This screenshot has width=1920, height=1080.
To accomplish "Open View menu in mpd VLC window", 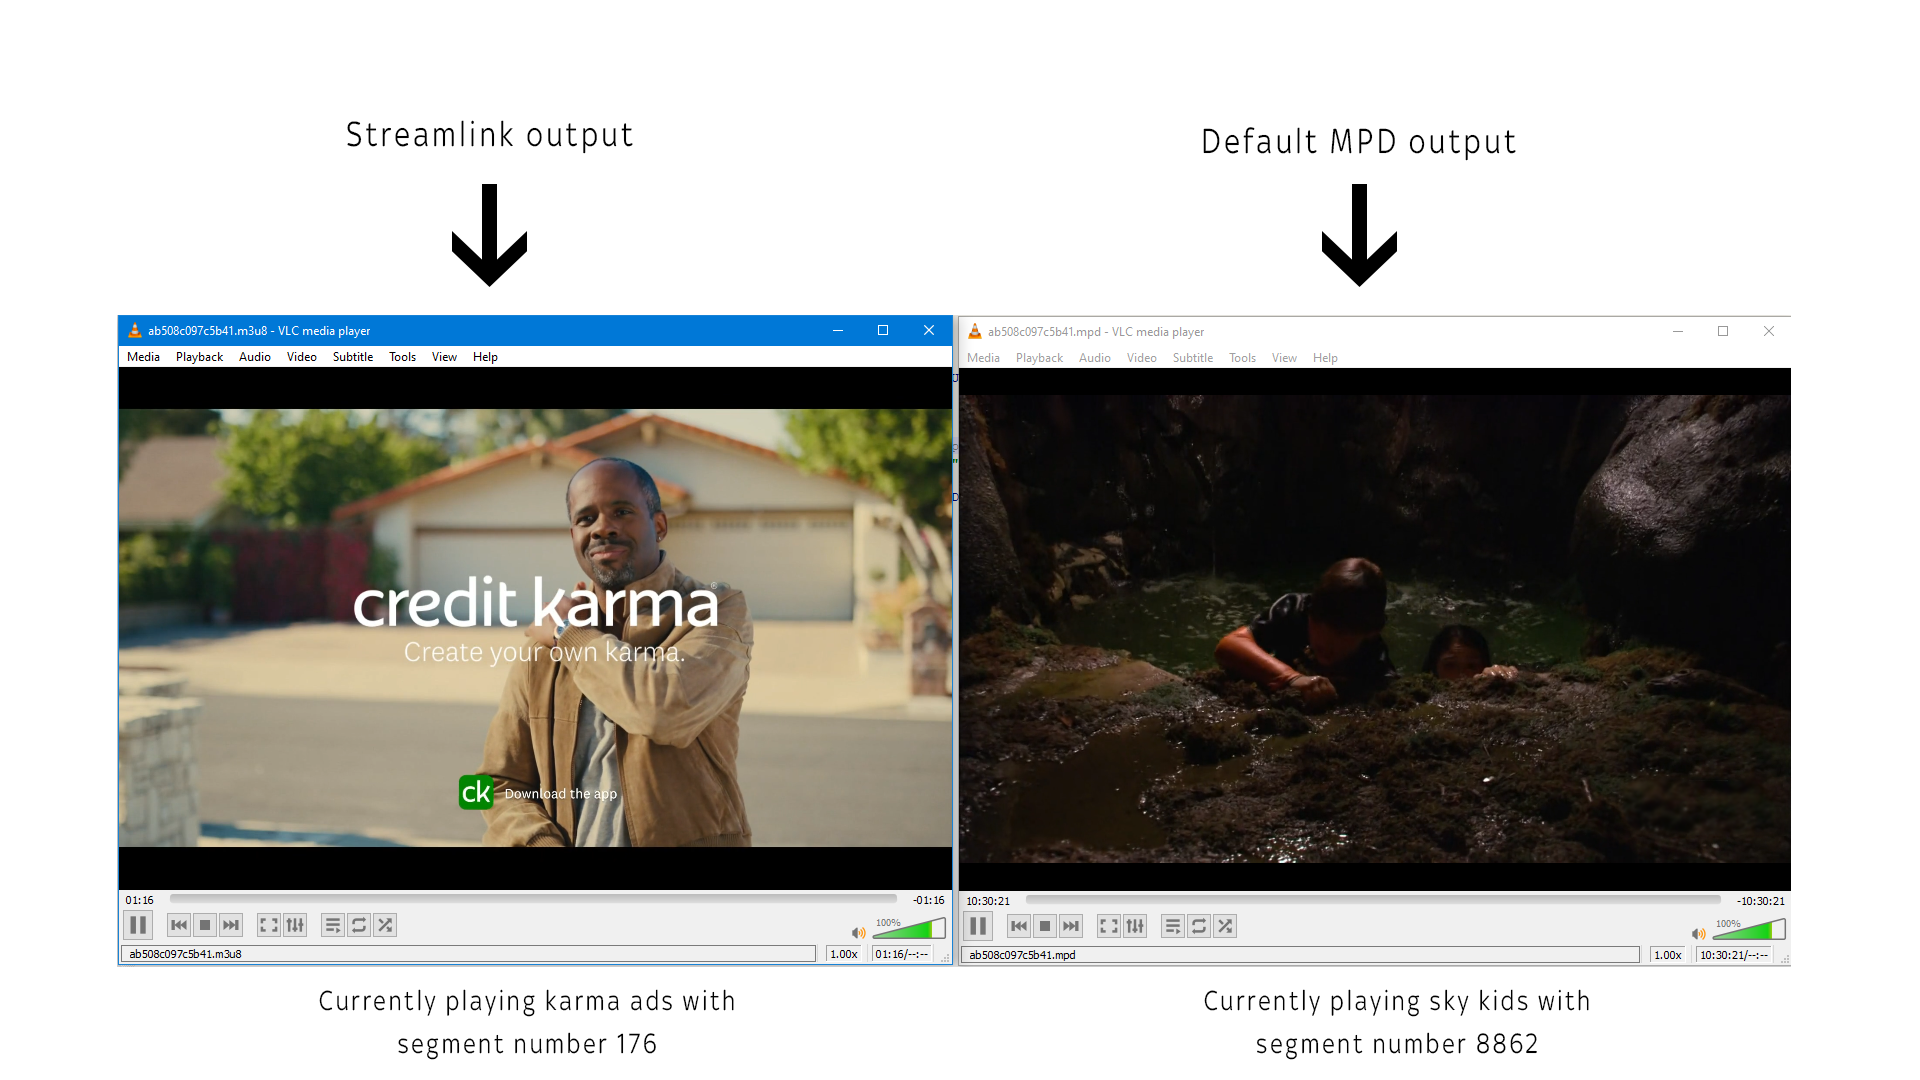I will (1284, 358).
